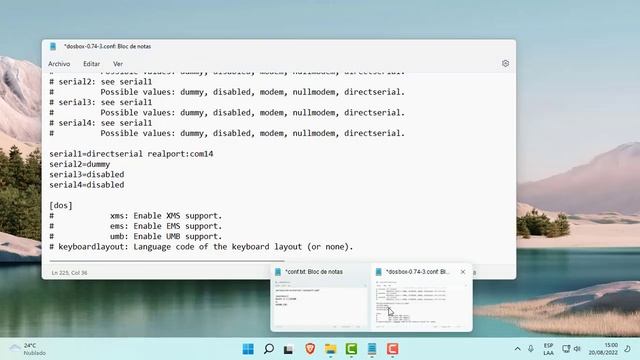Show hidden system tray icons
This screenshot has height=360, width=640.
point(518,349)
